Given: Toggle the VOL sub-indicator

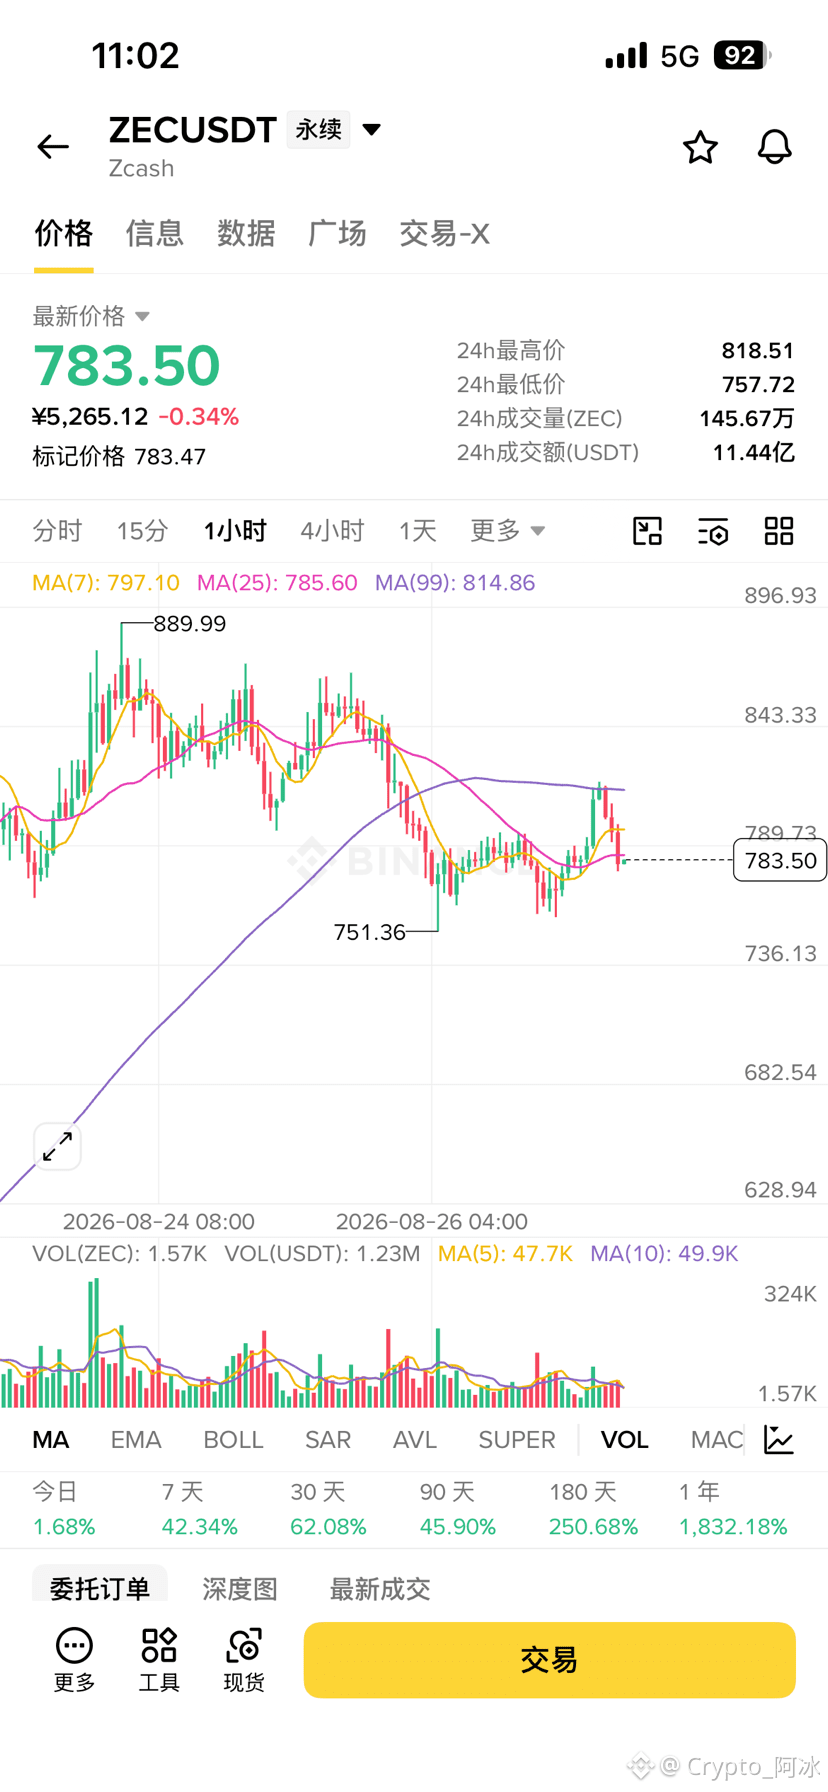Looking at the screenshot, I should click(625, 1440).
